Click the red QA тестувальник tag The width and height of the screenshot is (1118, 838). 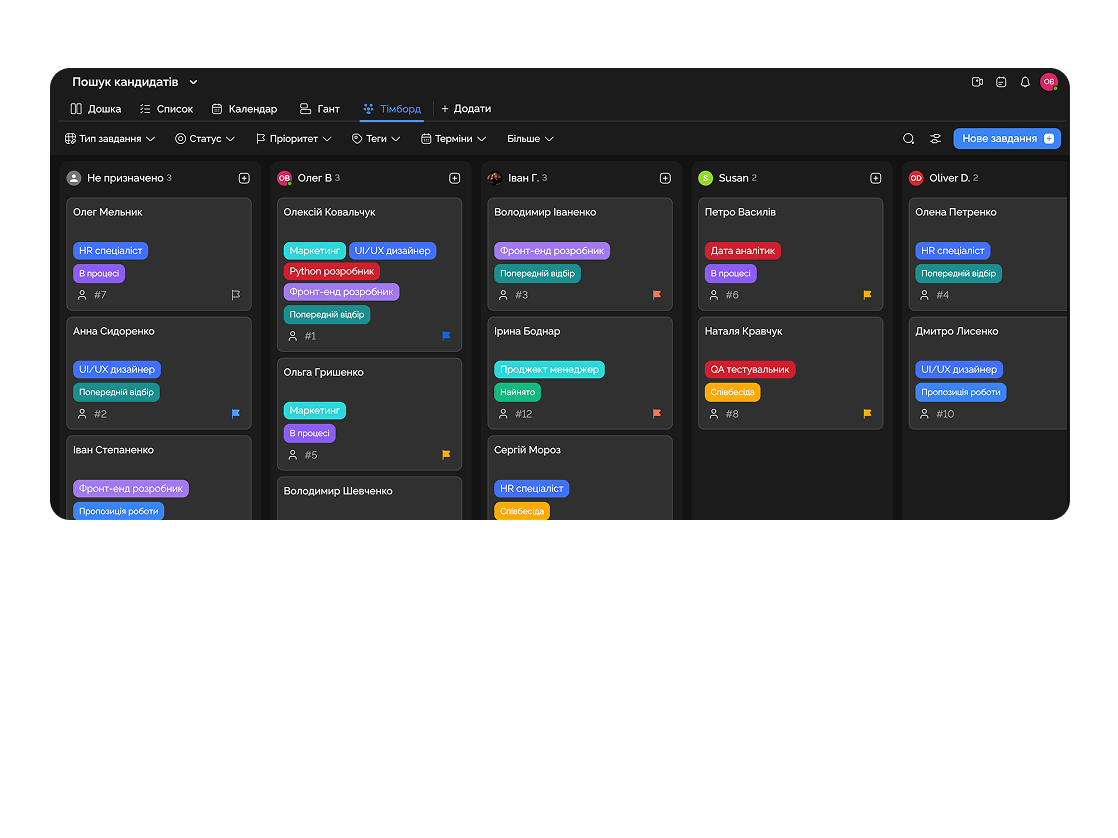pyautogui.click(x=750, y=369)
